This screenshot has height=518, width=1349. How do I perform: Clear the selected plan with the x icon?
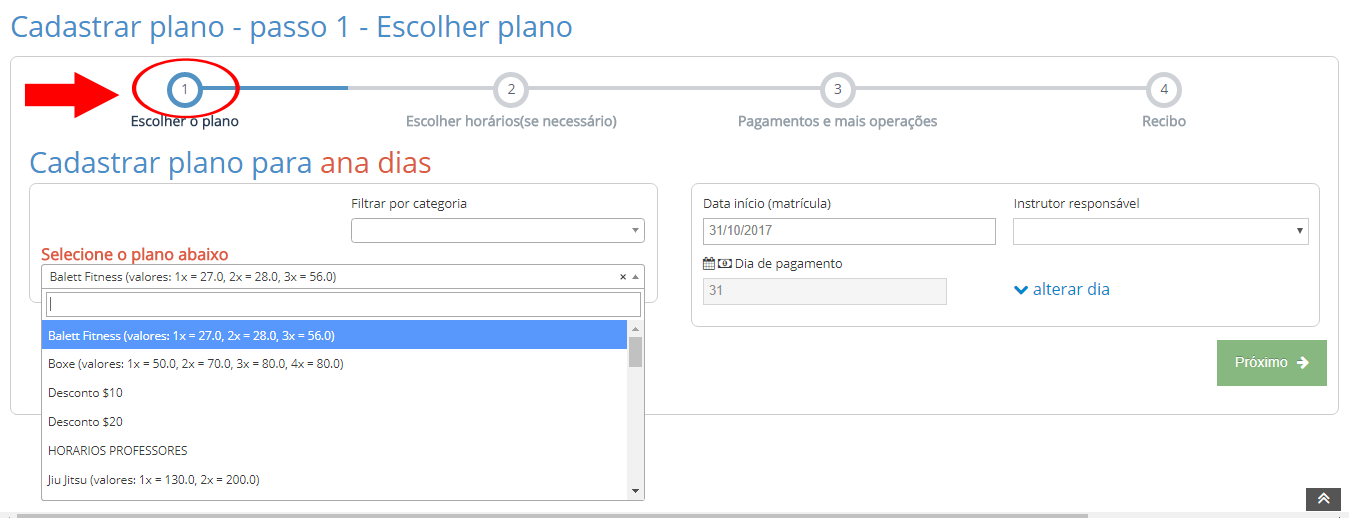pyautogui.click(x=623, y=277)
